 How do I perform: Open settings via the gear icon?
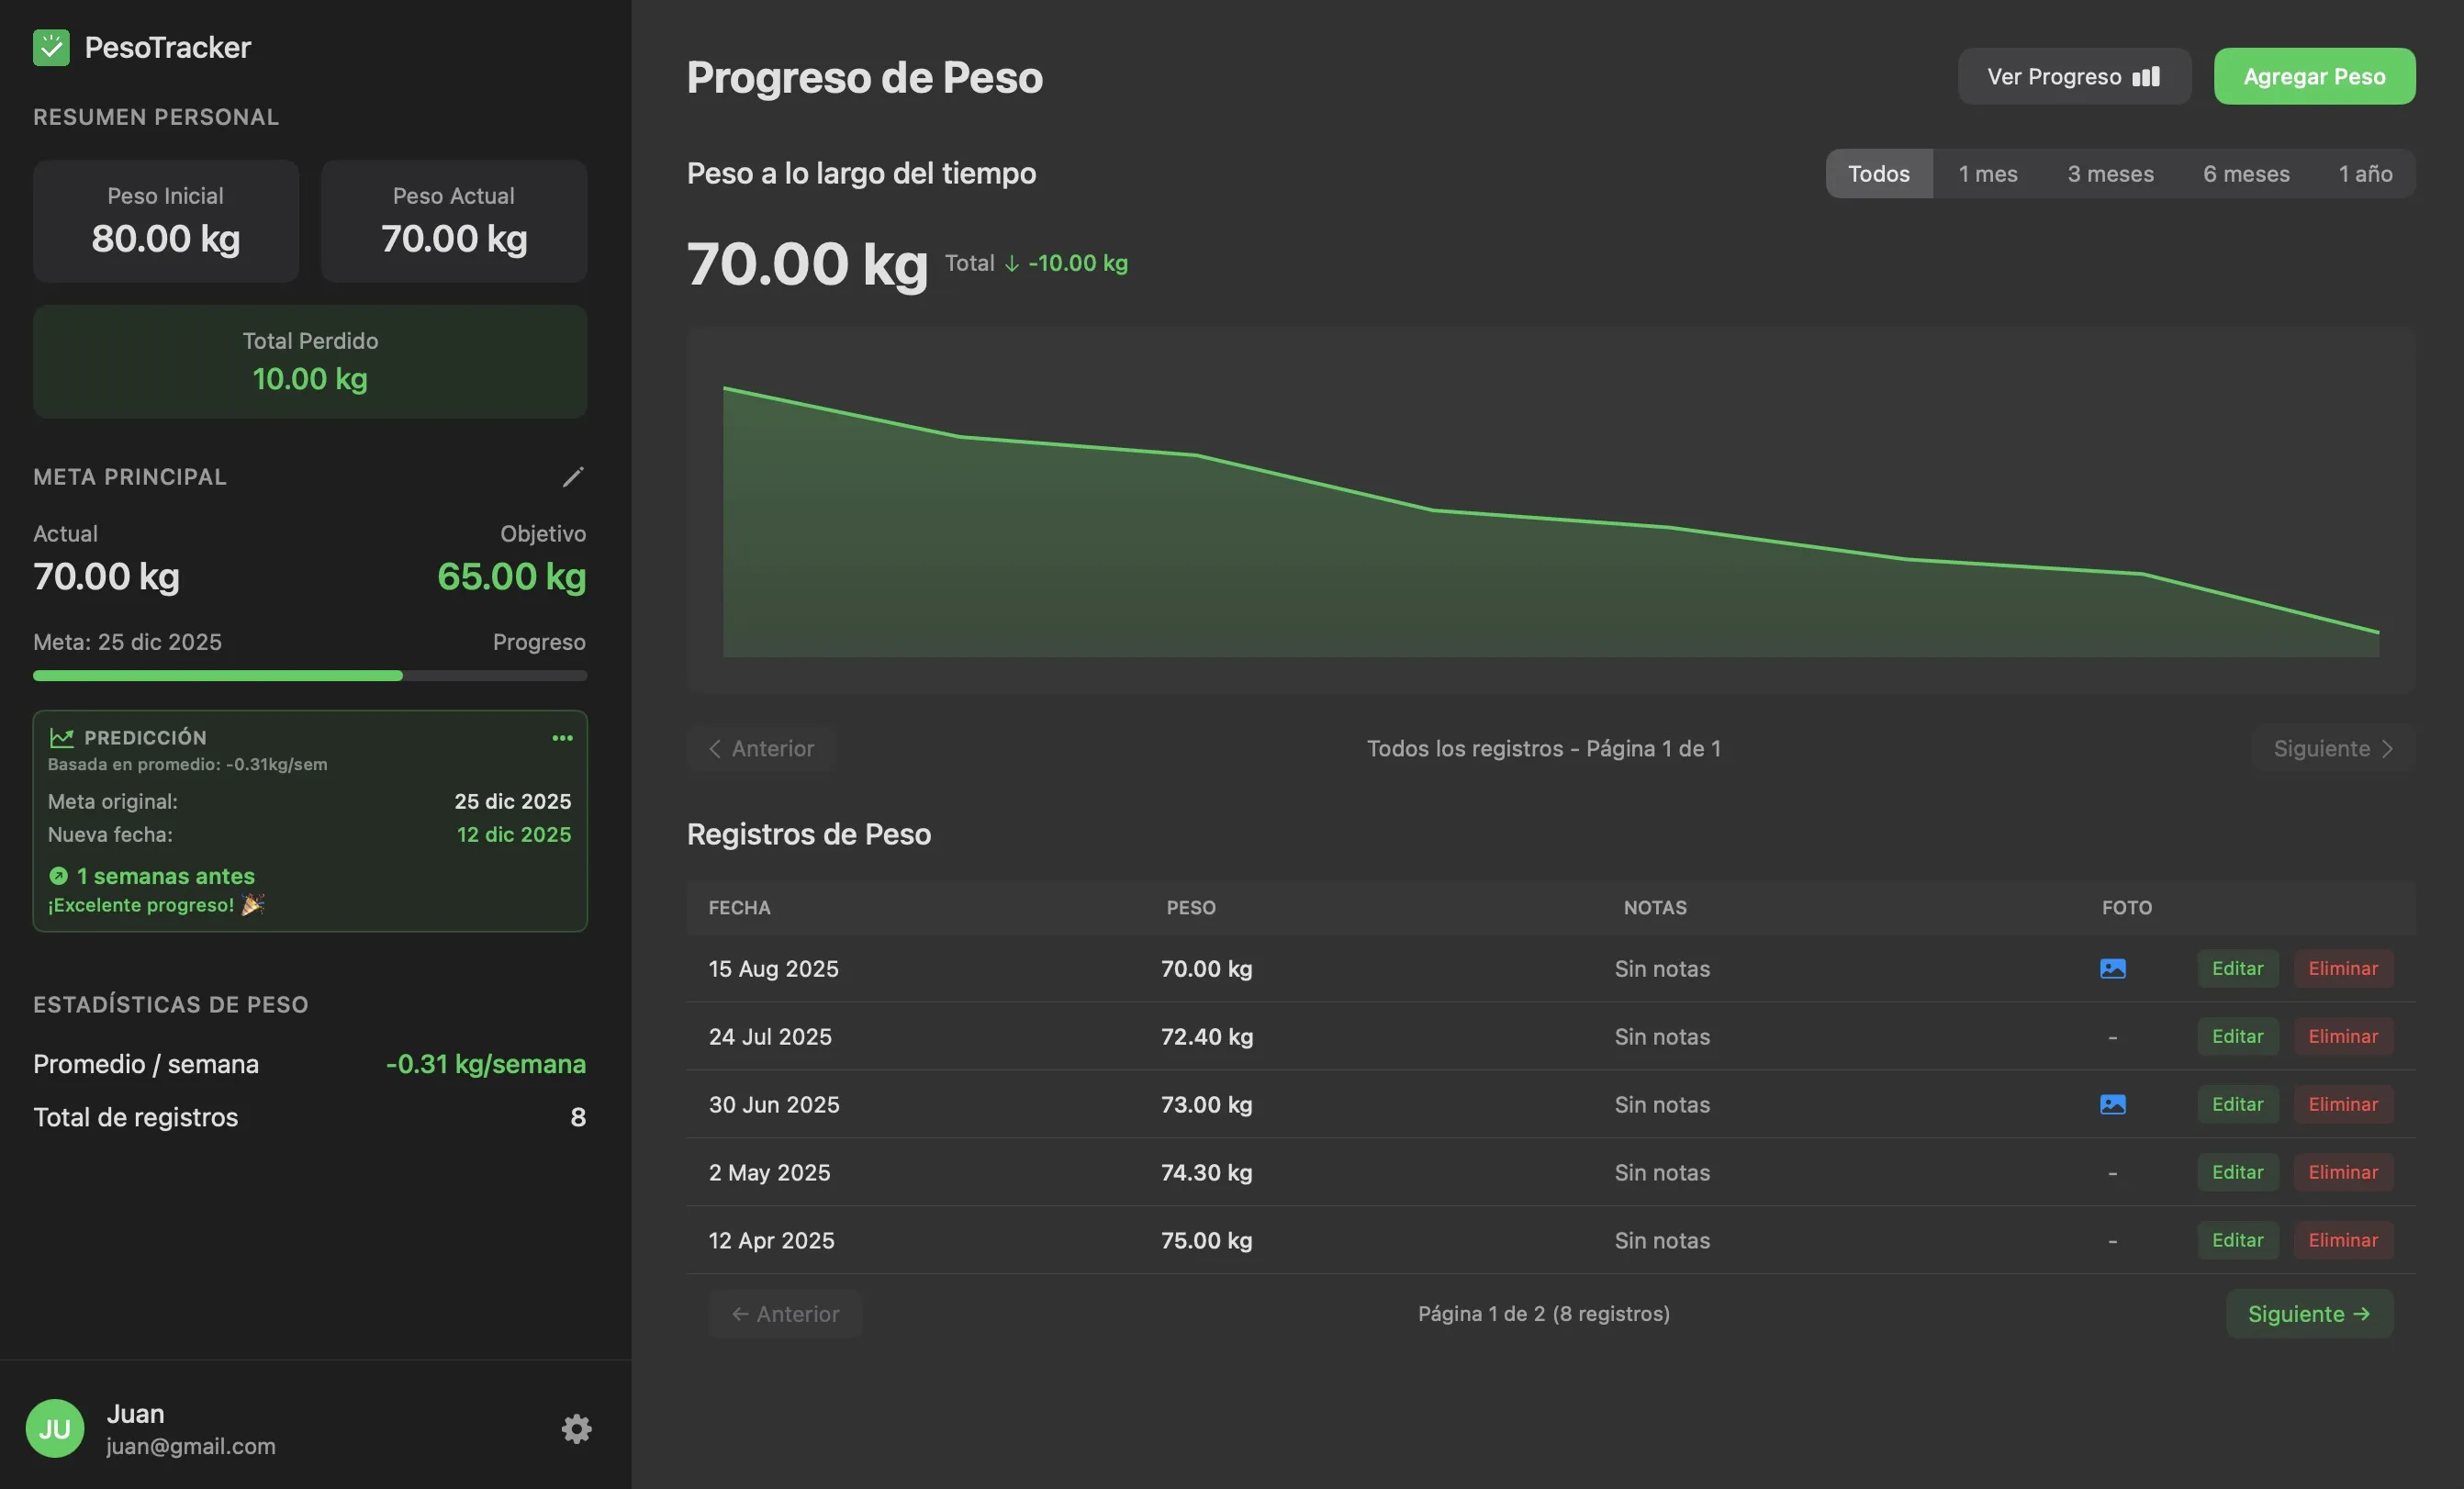point(576,1428)
